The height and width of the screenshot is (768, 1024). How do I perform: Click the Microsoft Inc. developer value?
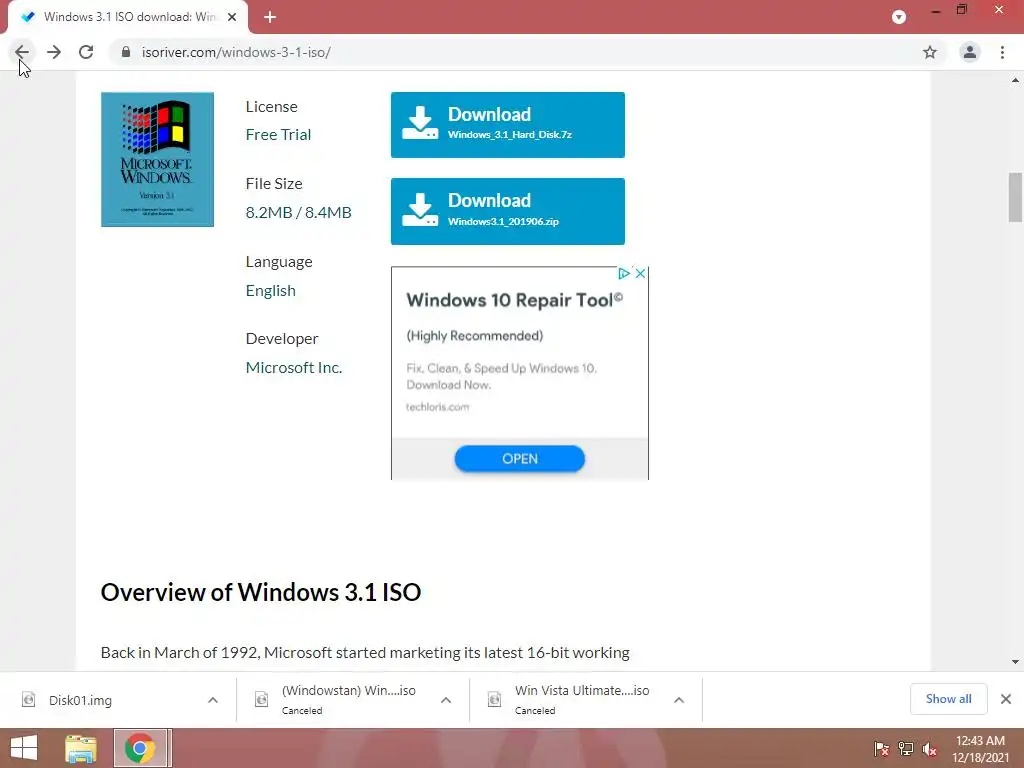tap(294, 368)
